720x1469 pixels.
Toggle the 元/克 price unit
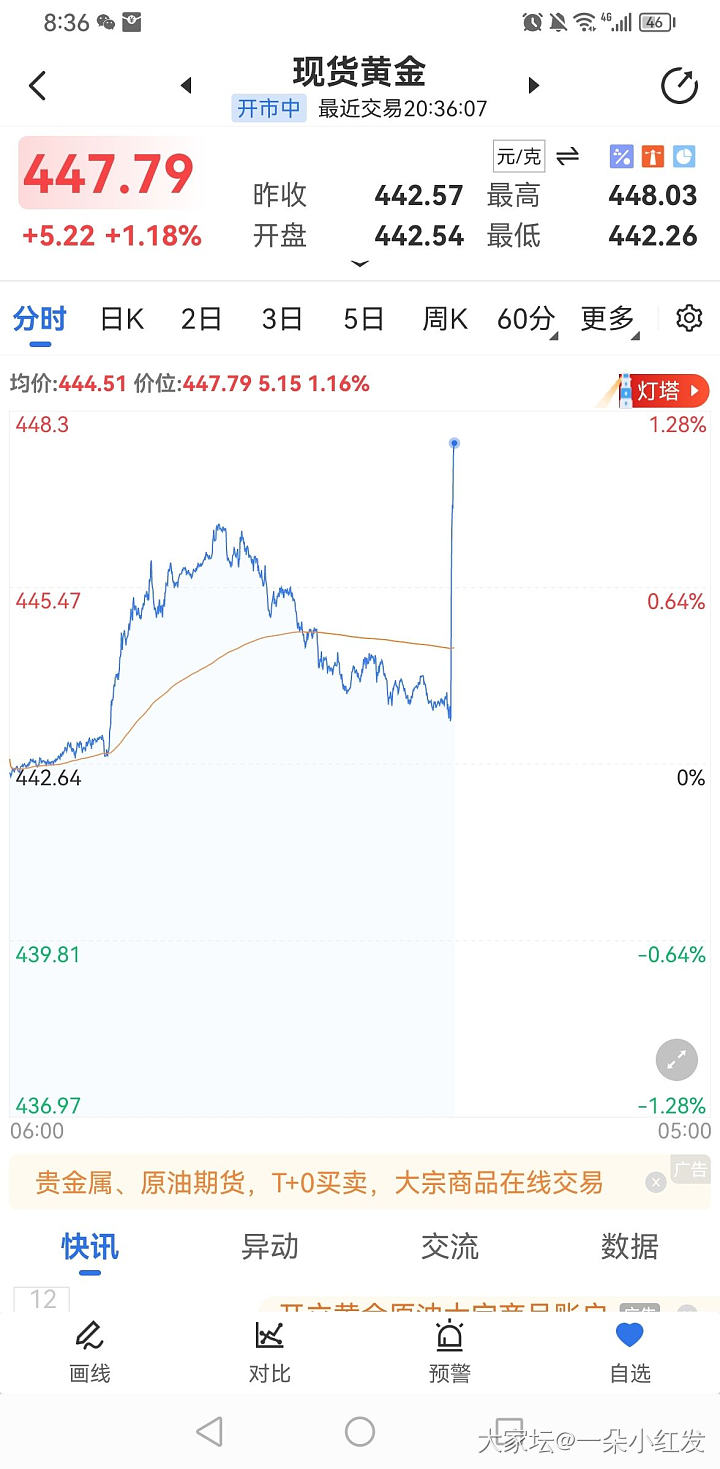tap(519, 156)
